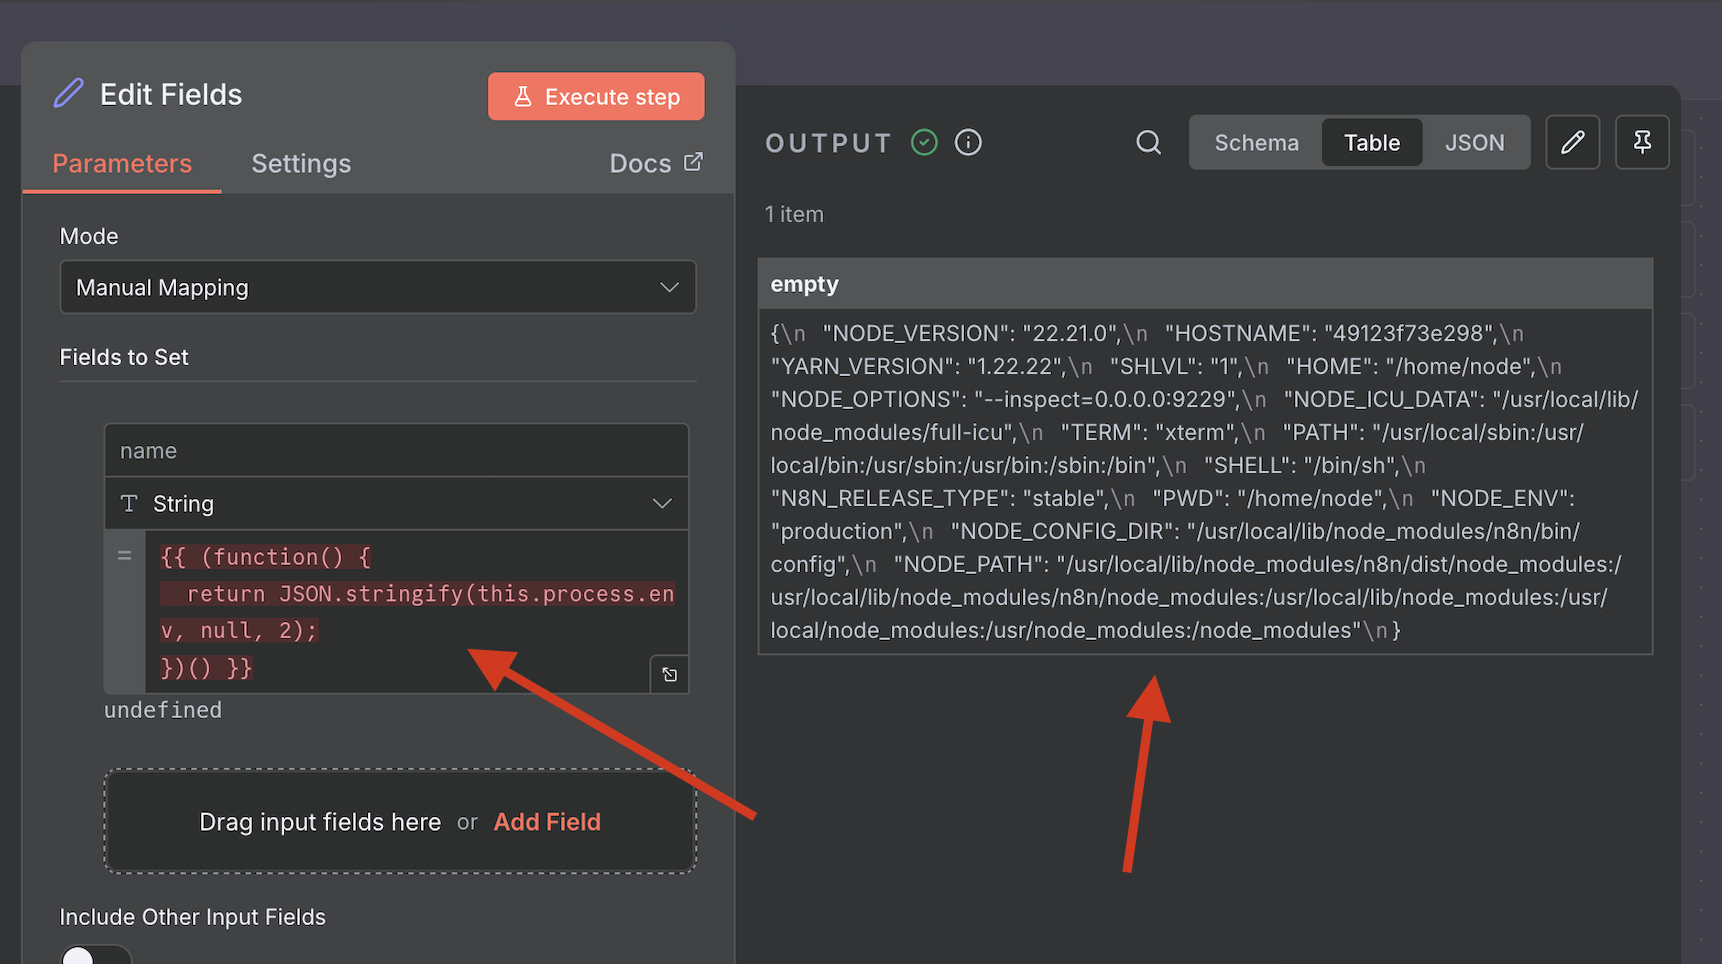Open the Mode dropdown

tap(378, 288)
